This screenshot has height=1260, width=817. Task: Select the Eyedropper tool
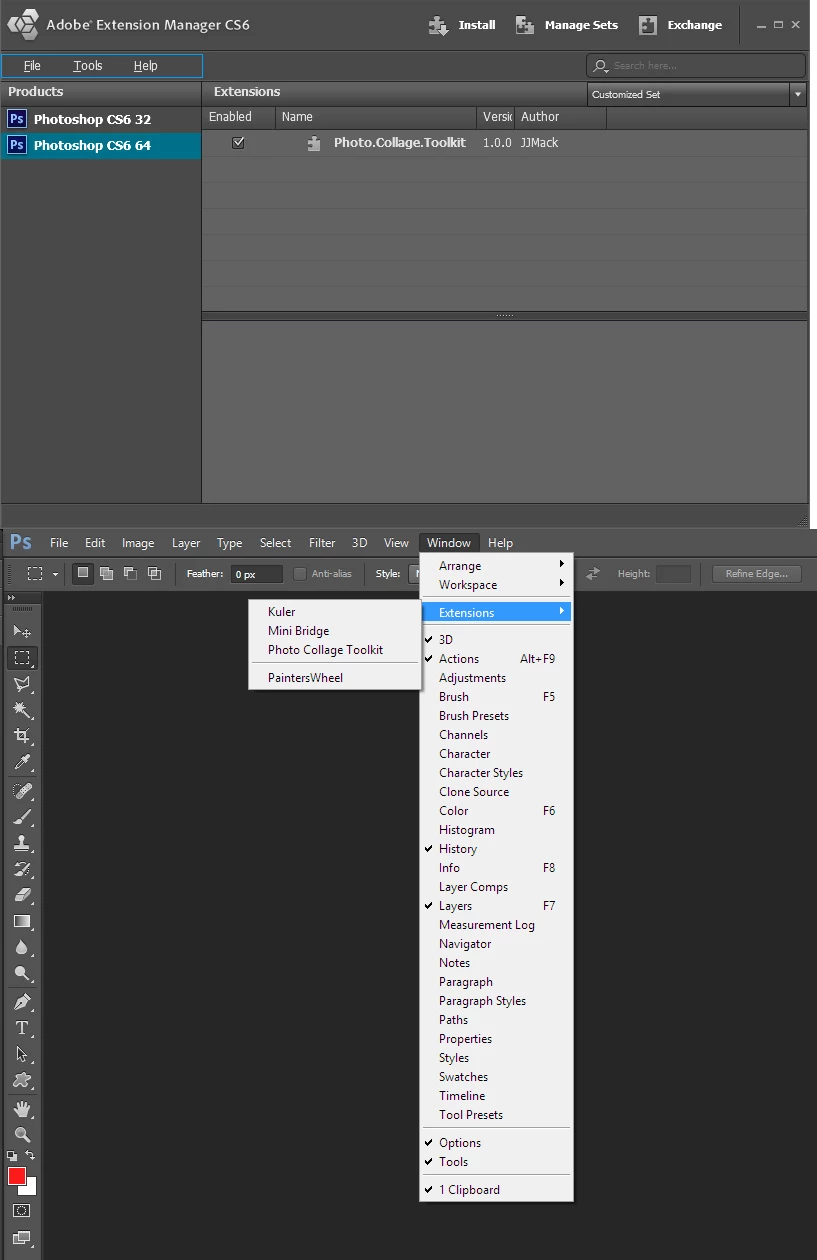[x=22, y=762]
